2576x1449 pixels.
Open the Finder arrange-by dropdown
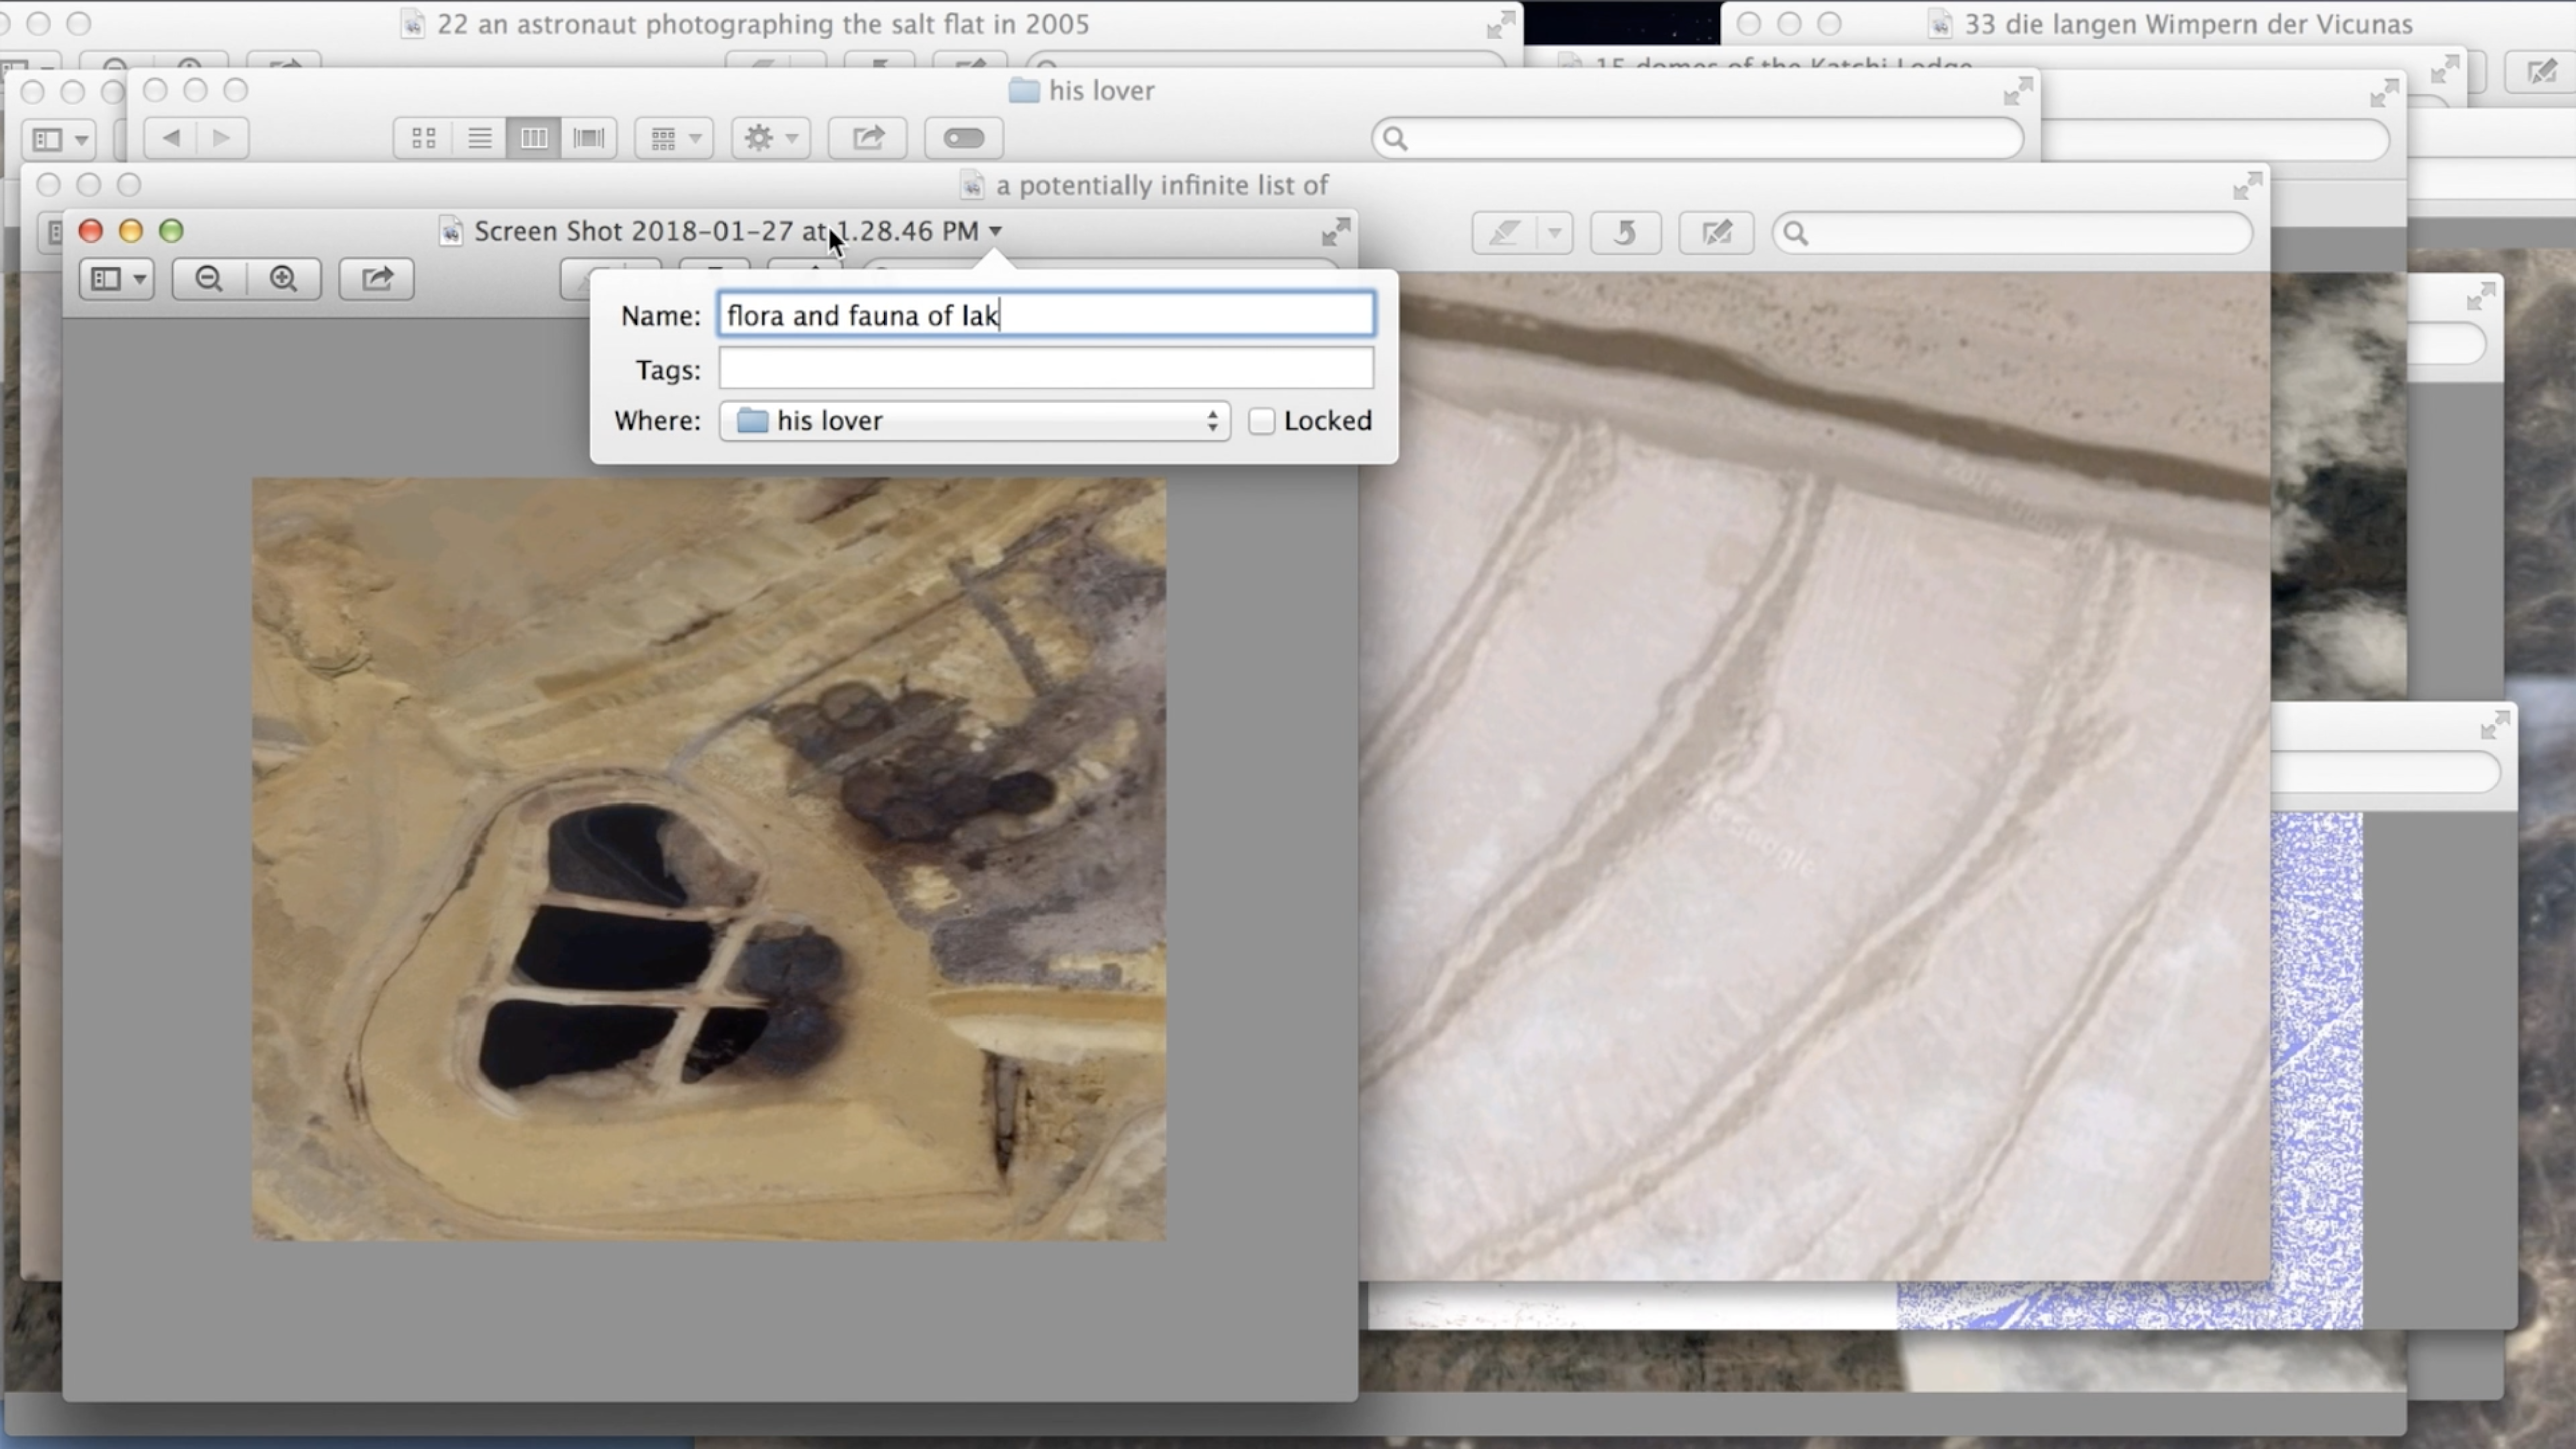pos(674,138)
